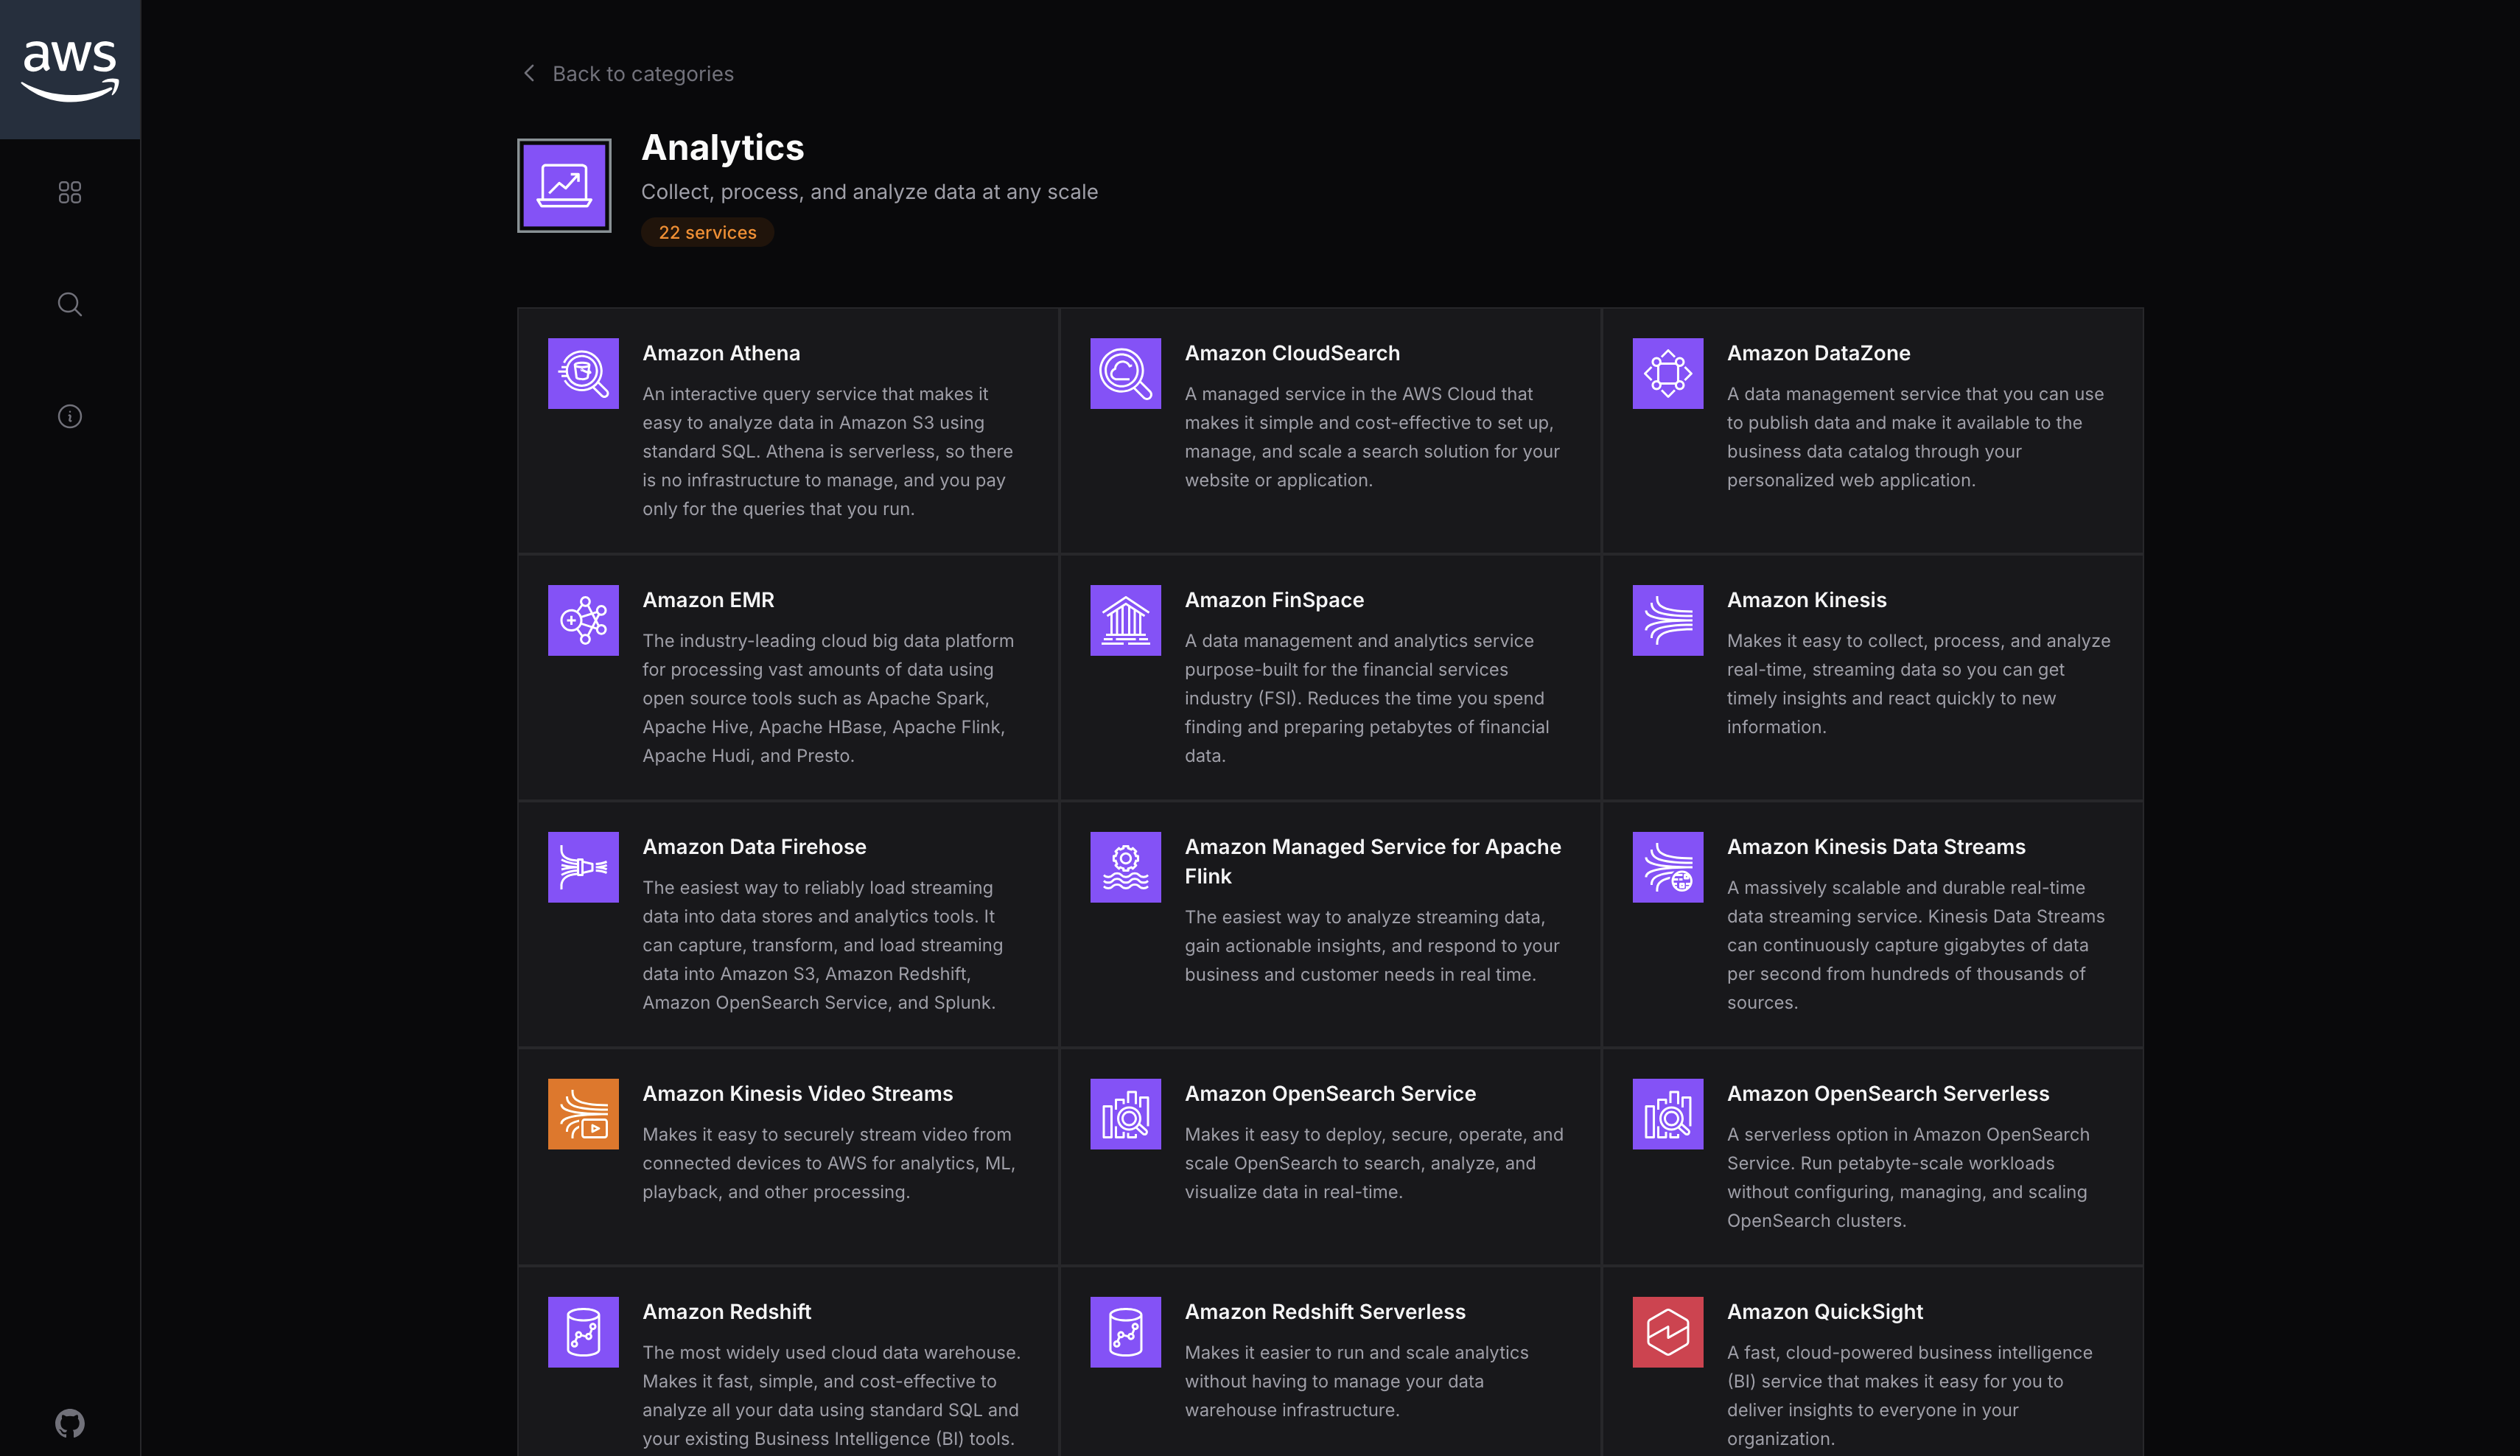Click the back chevron arrow icon
This screenshot has height=1456, width=2520.
[529, 73]
